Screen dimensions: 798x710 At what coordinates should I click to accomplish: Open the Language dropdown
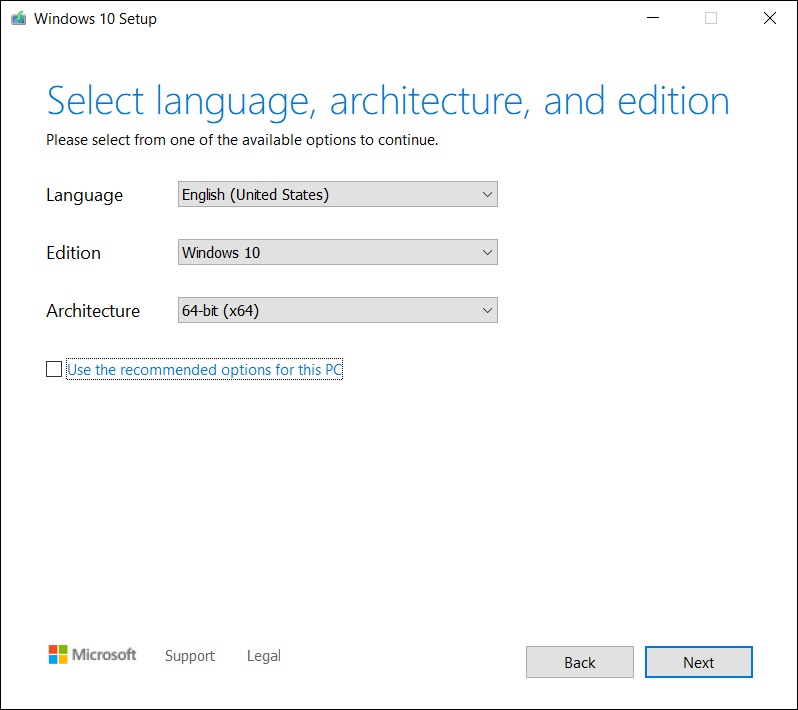click(337, 194)
